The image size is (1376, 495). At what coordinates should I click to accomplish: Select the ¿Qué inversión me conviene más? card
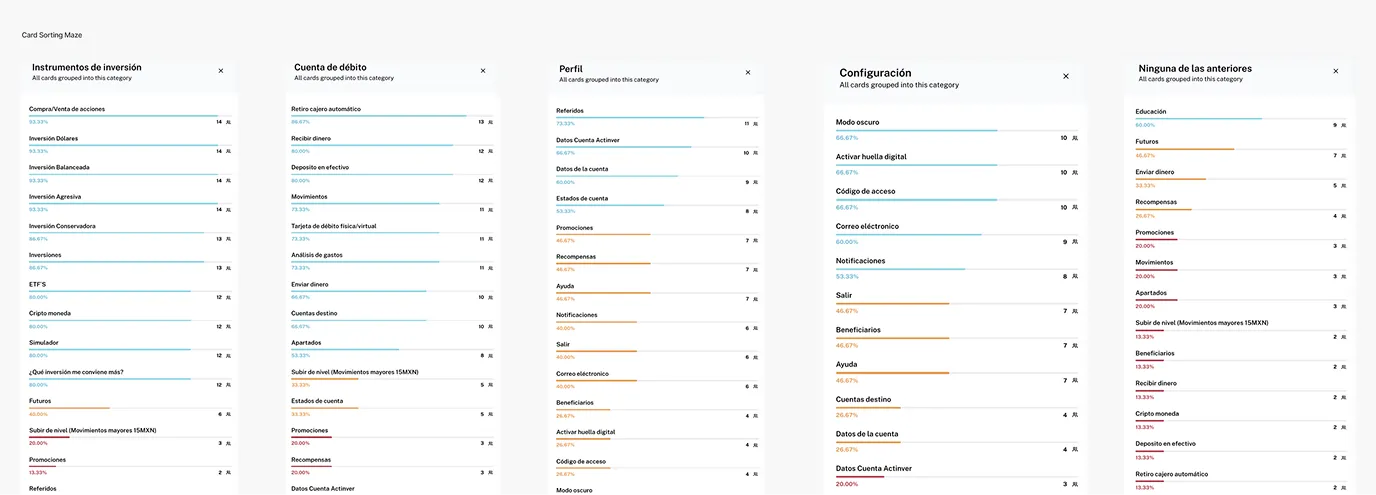click(x=77, y=372)
